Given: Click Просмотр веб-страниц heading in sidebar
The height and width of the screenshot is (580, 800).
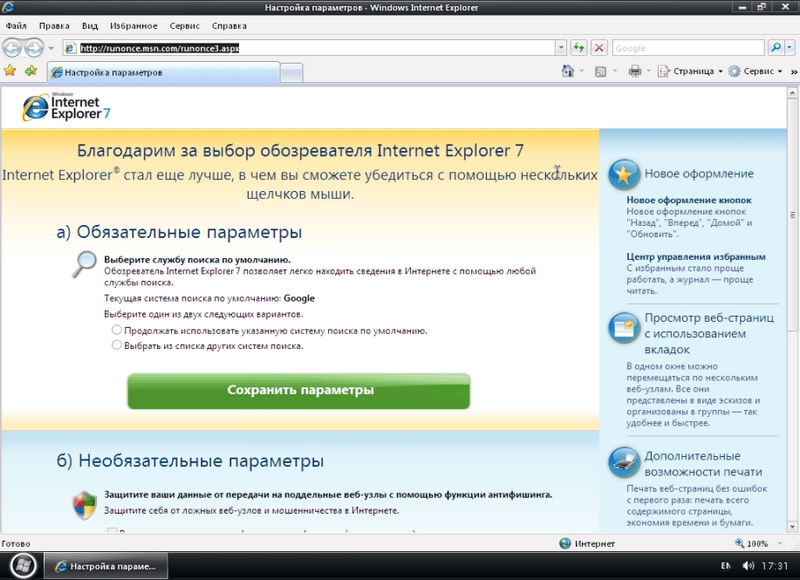Looking at the screenshot, I should (x=709, y=334).
